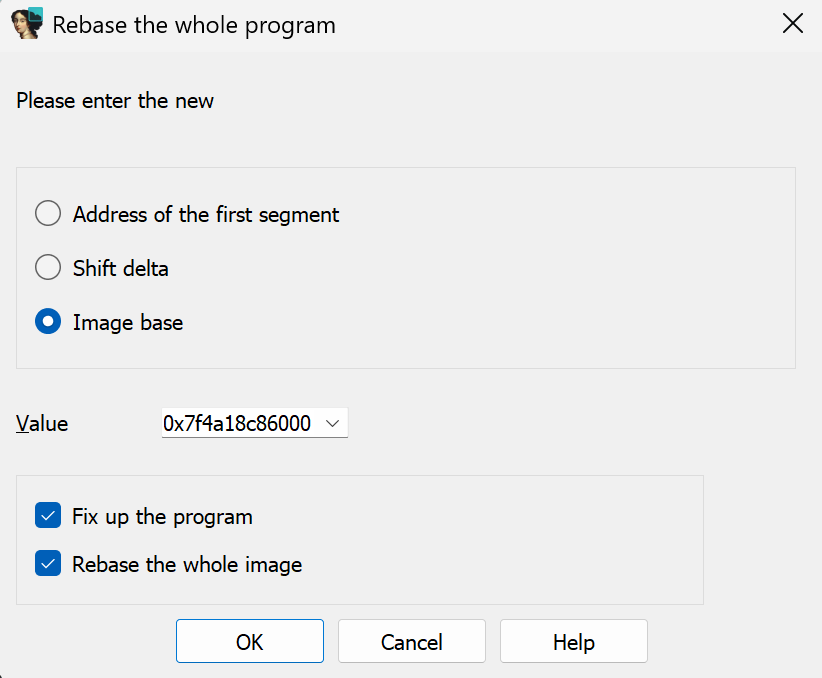Screen dimensions: 822x678
Task: Open Help for the rebase dialog
Action: (x=574, y=641)
